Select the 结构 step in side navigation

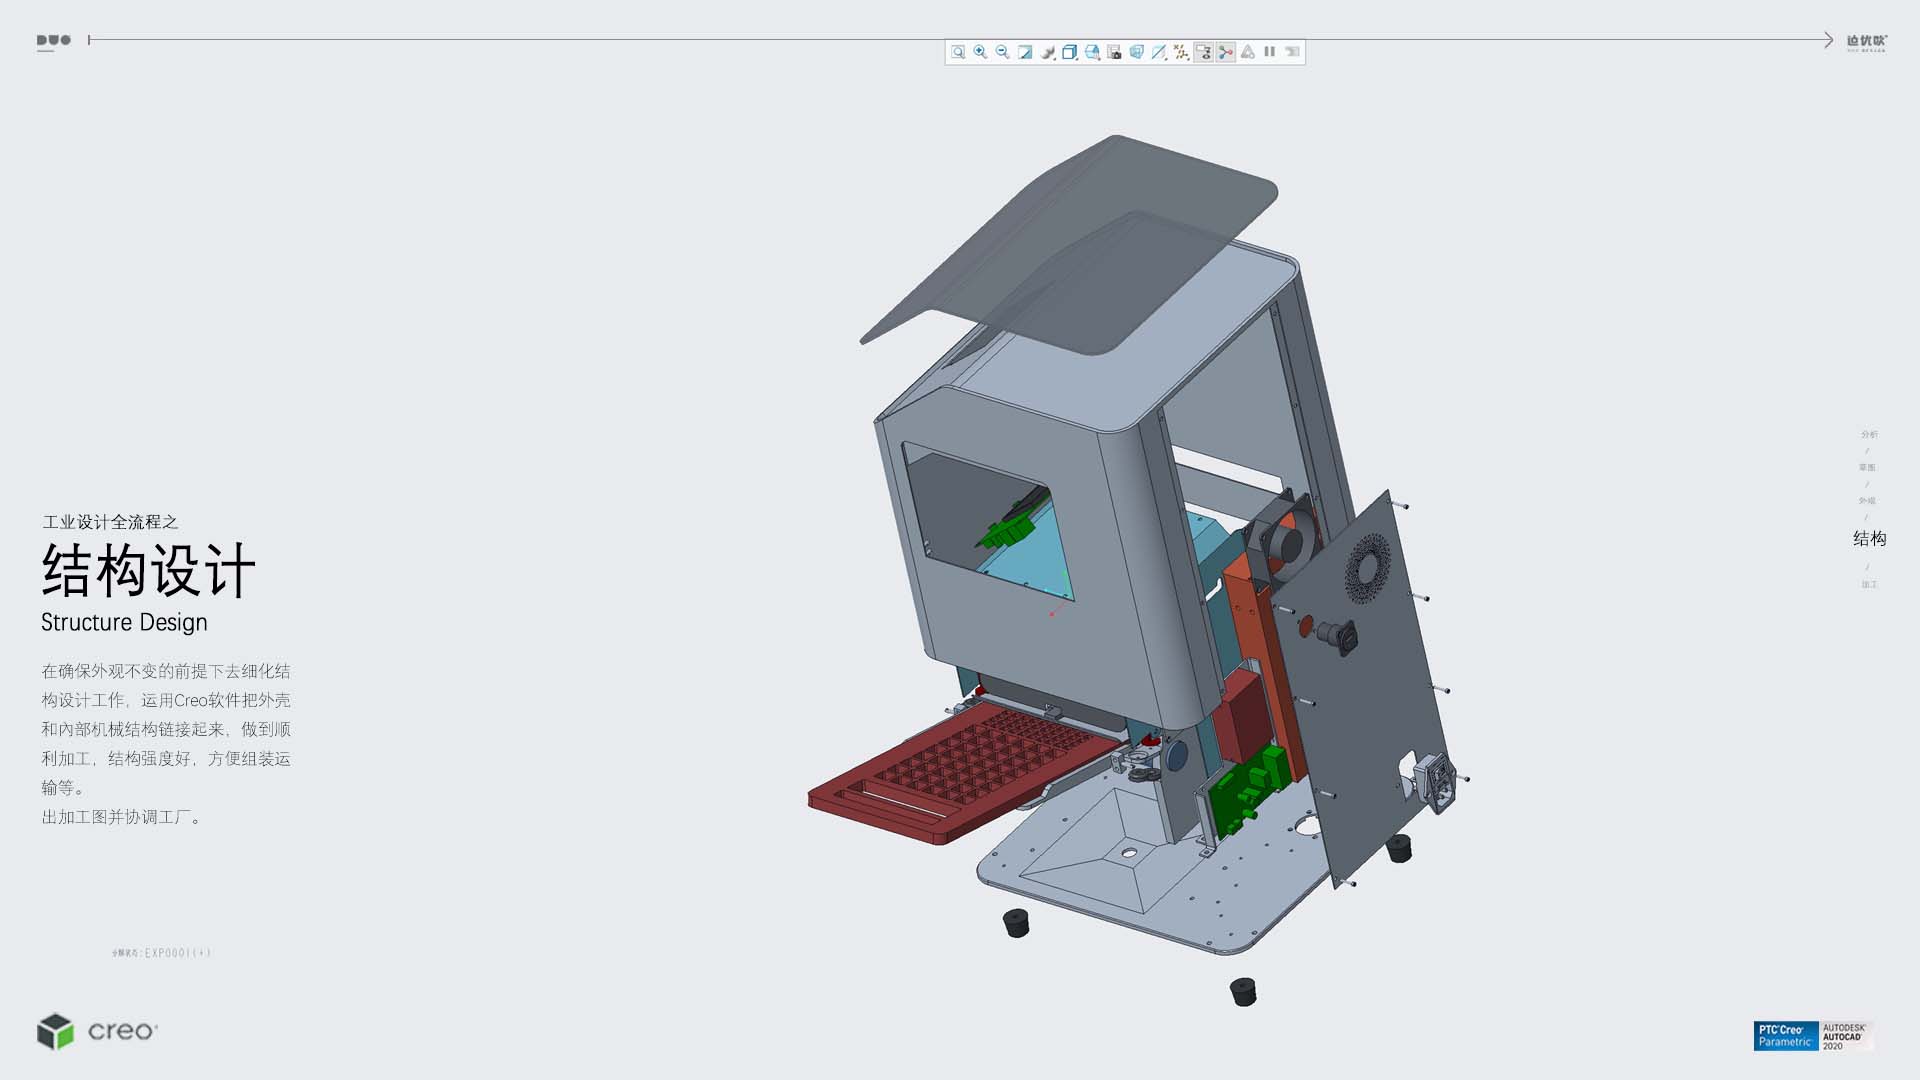[x=1869, y=539]
